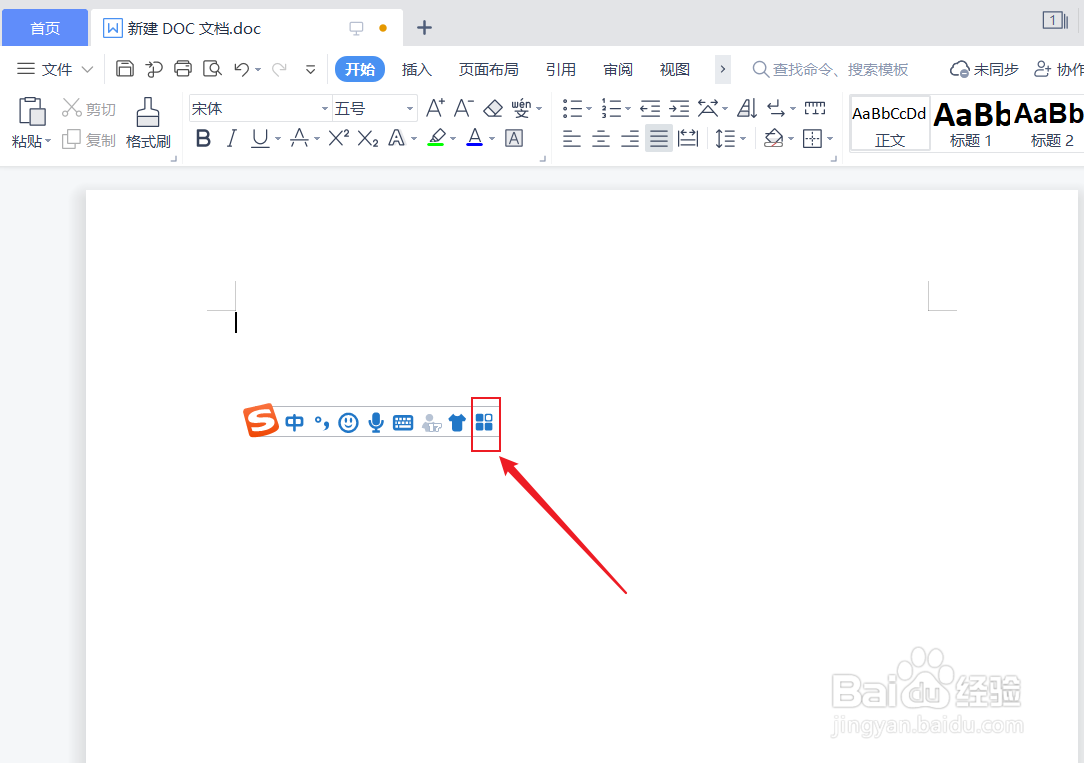Center align text
This screenshot has width=1084, height=763.
(601, 139)
